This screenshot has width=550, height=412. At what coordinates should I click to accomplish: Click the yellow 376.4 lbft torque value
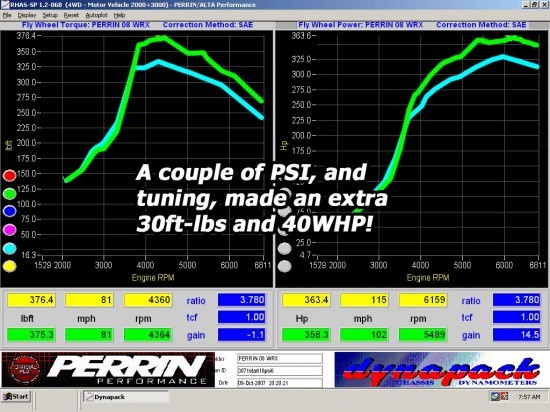click(31, 300)
